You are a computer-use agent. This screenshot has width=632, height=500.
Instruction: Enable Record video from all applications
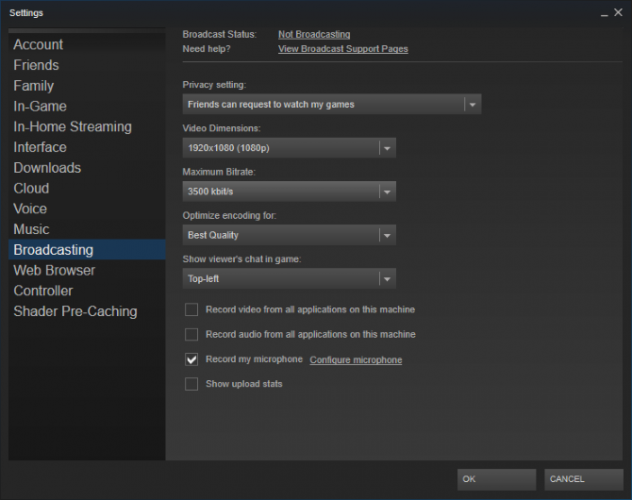click(x=191, y=309)
